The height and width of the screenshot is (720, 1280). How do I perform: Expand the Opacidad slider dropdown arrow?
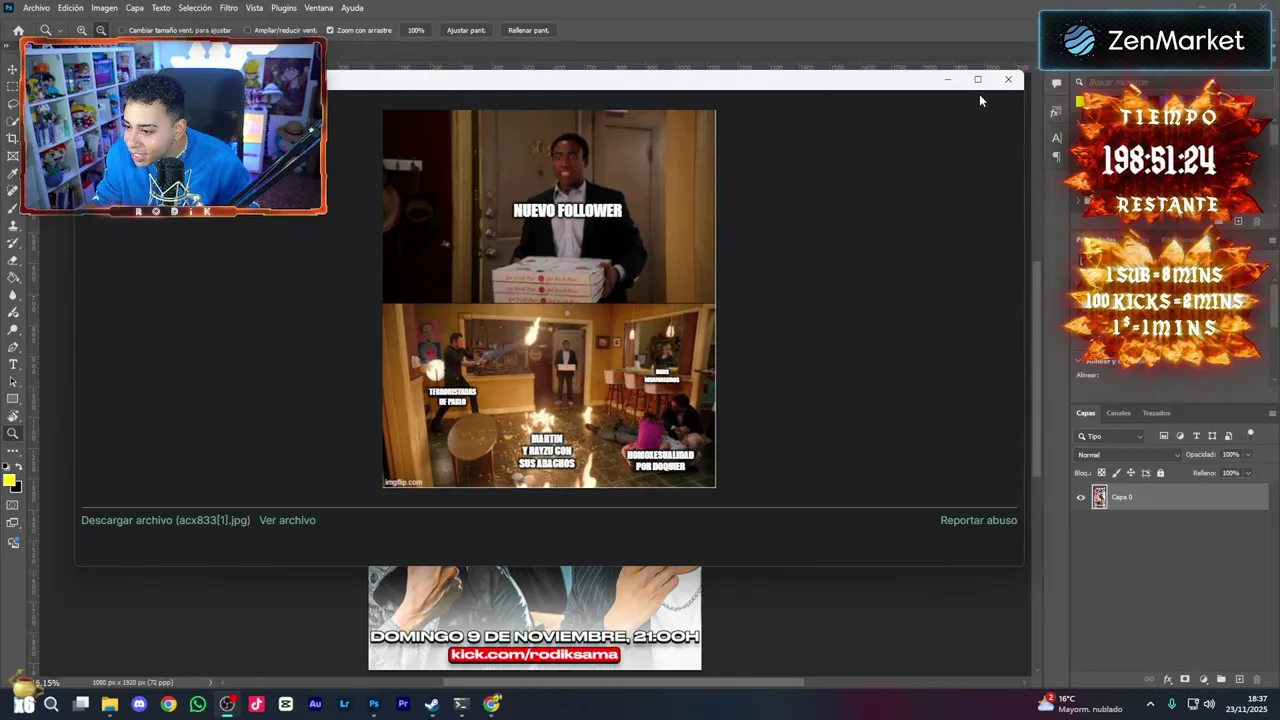point(1247,455)
